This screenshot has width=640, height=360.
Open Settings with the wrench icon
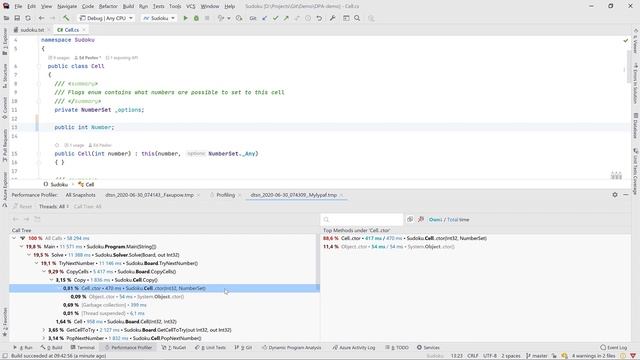pos(333,18)
